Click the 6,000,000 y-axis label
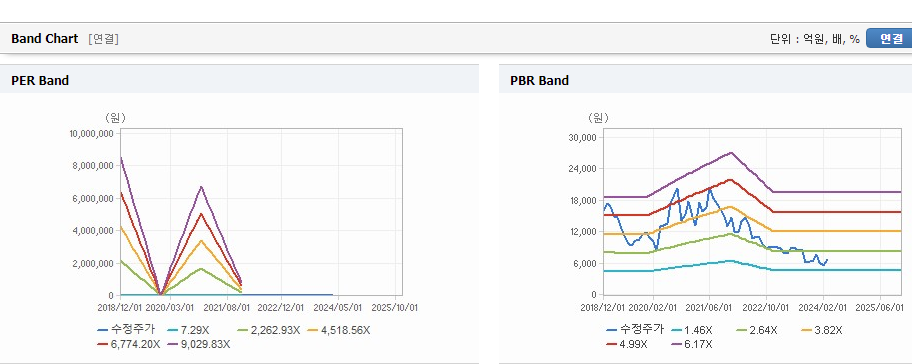Image resolution: width=912 pixels, height=364 pixels. click(94, 198)
